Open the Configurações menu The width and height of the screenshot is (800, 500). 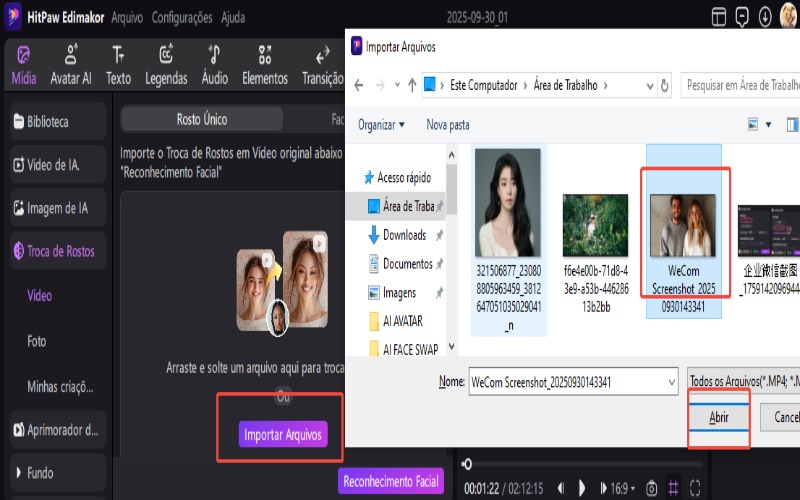click(x=181, y=18)
